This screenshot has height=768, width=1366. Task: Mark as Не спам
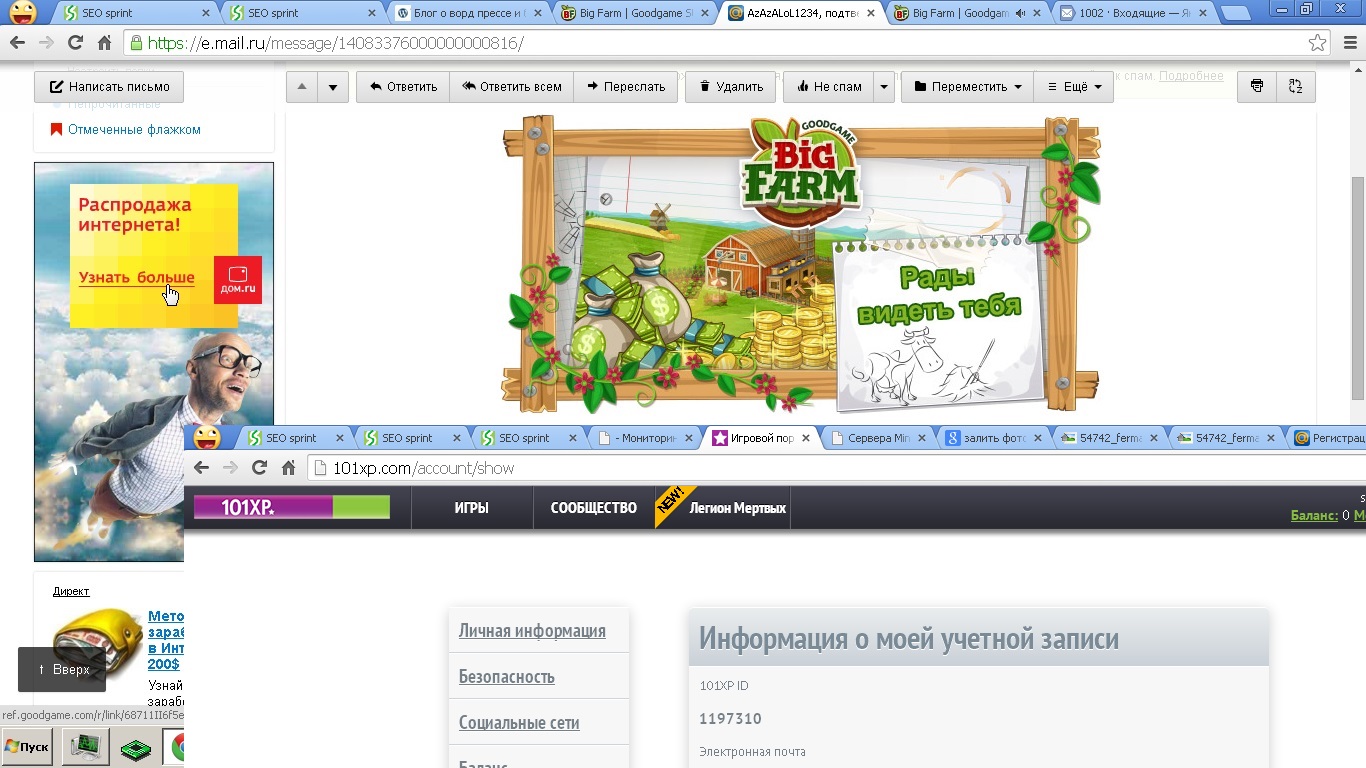[829, 86]
